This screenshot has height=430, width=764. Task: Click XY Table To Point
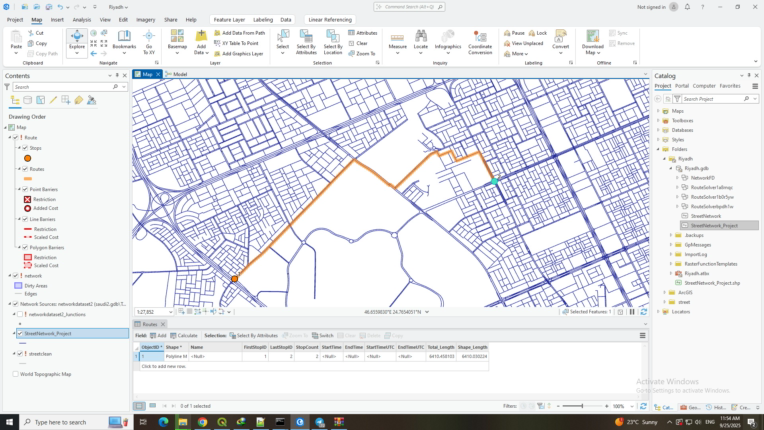click(x=236, y=43)
